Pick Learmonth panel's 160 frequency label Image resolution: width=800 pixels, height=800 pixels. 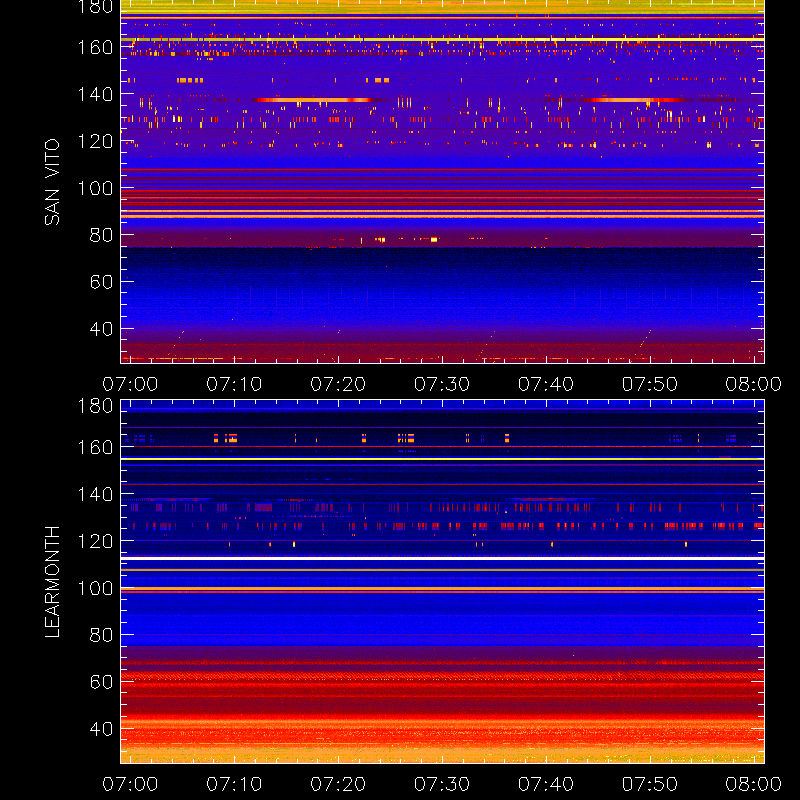click(95, 447)
